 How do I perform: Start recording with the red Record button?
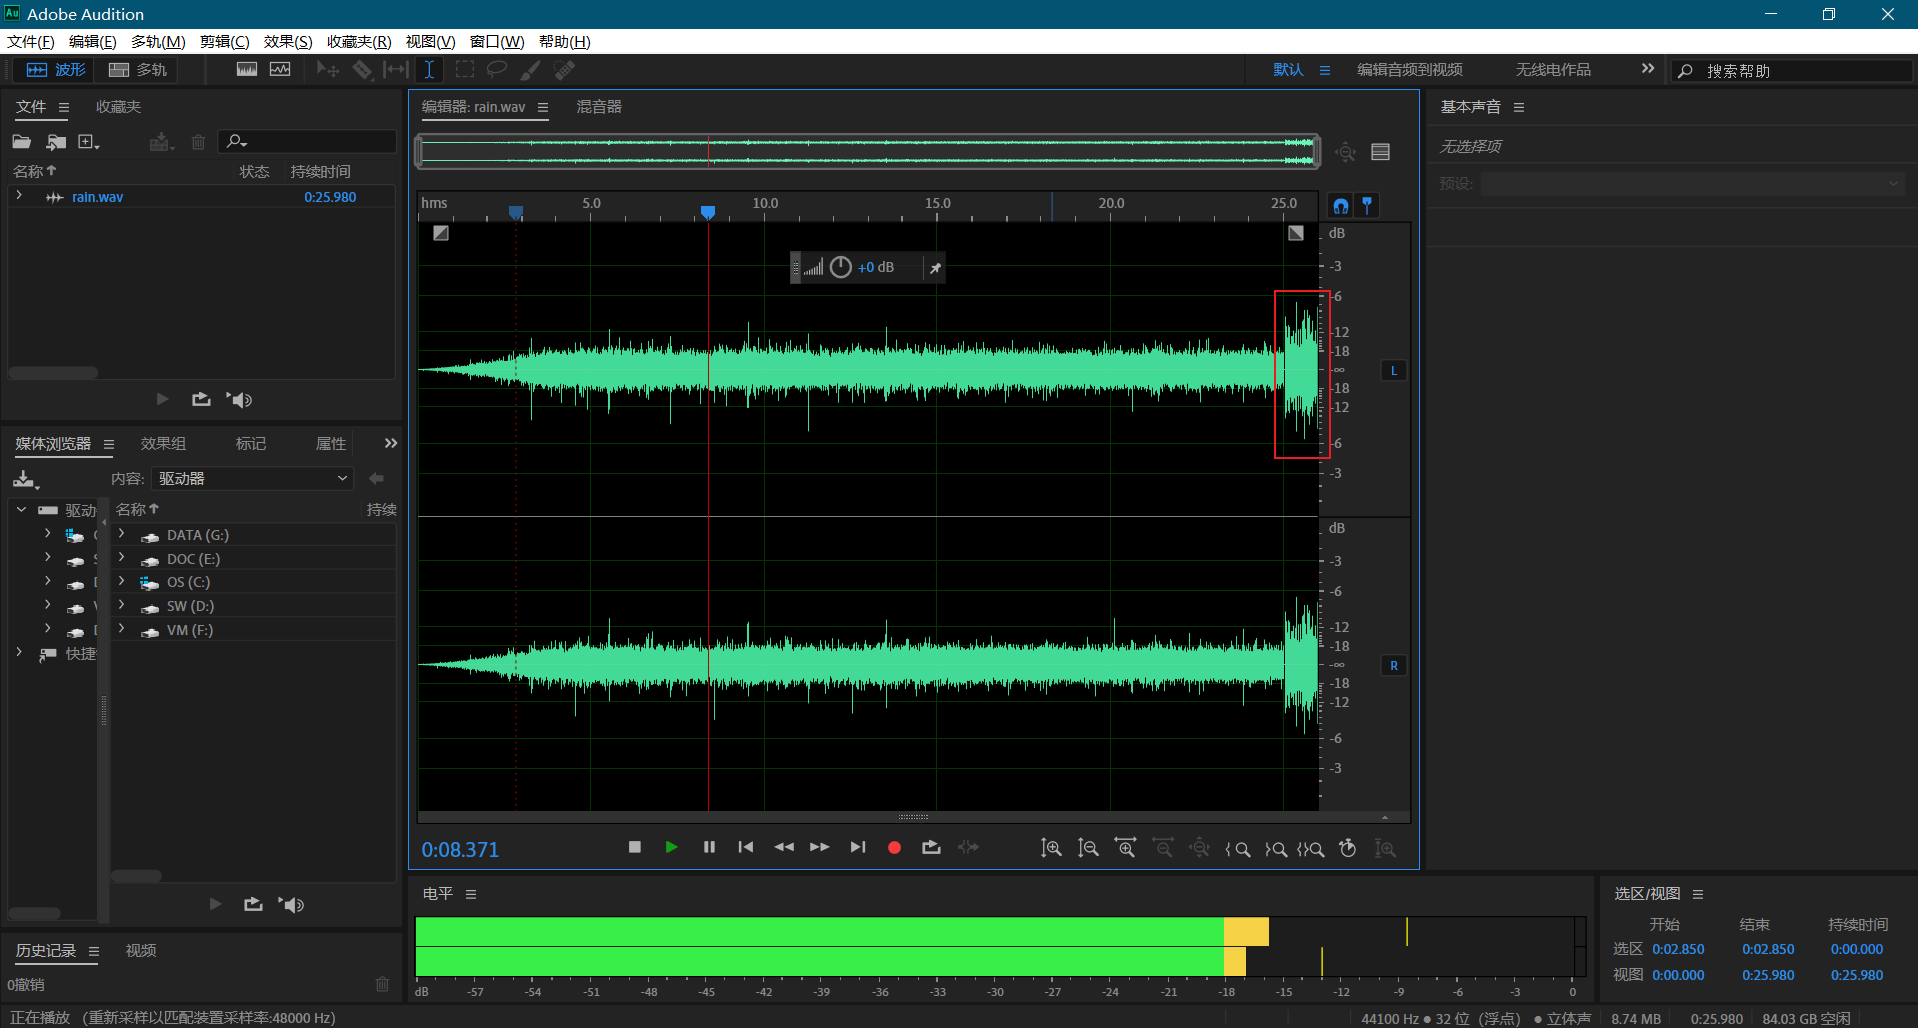coord(894,848)
